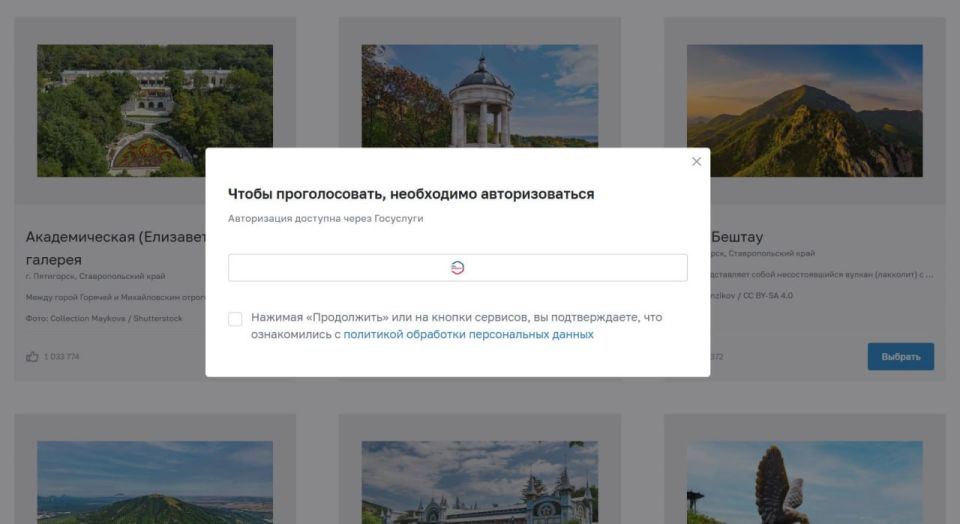Screen dimensions: 960x524
Task: Click the thumbs-up icon on Академическая галерея card
Action: pos(32,357)
